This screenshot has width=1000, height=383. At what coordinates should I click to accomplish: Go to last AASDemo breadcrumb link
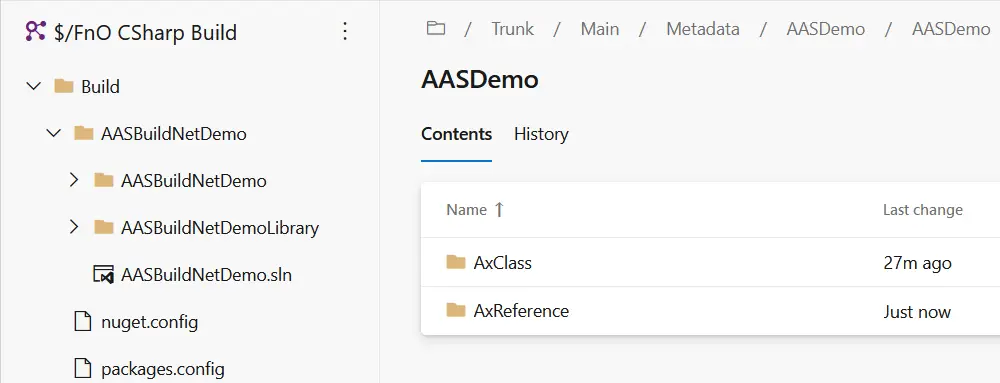[x=951, y=29]
